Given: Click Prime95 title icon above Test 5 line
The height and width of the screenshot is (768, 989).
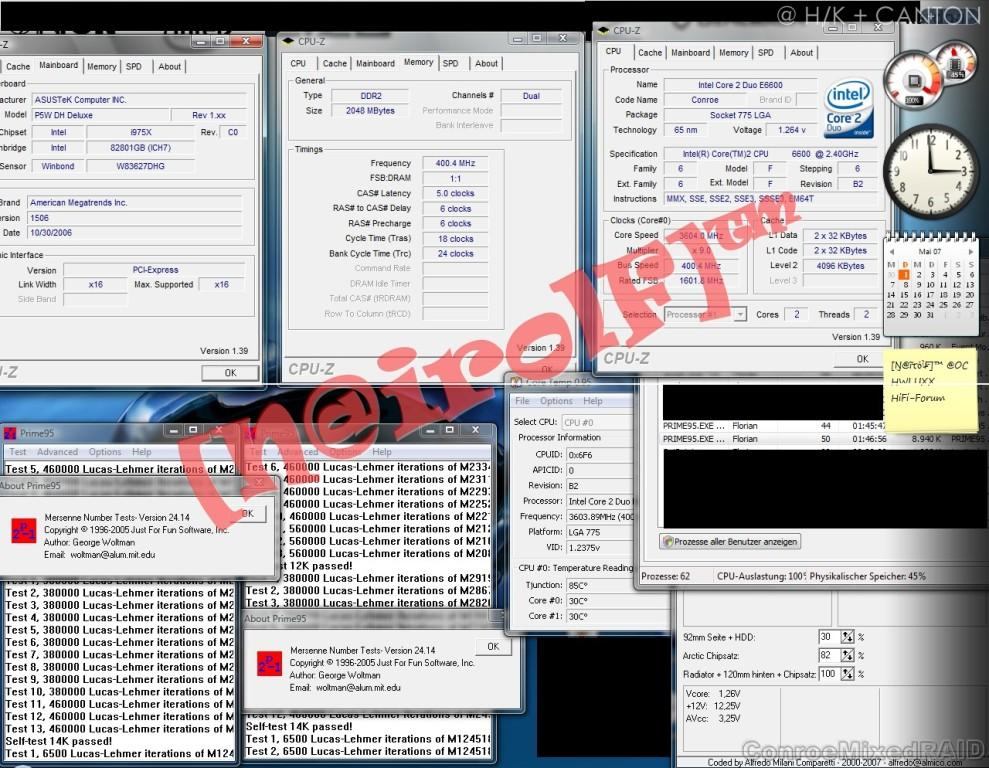Looking at the screenshot, I should 10,433.
